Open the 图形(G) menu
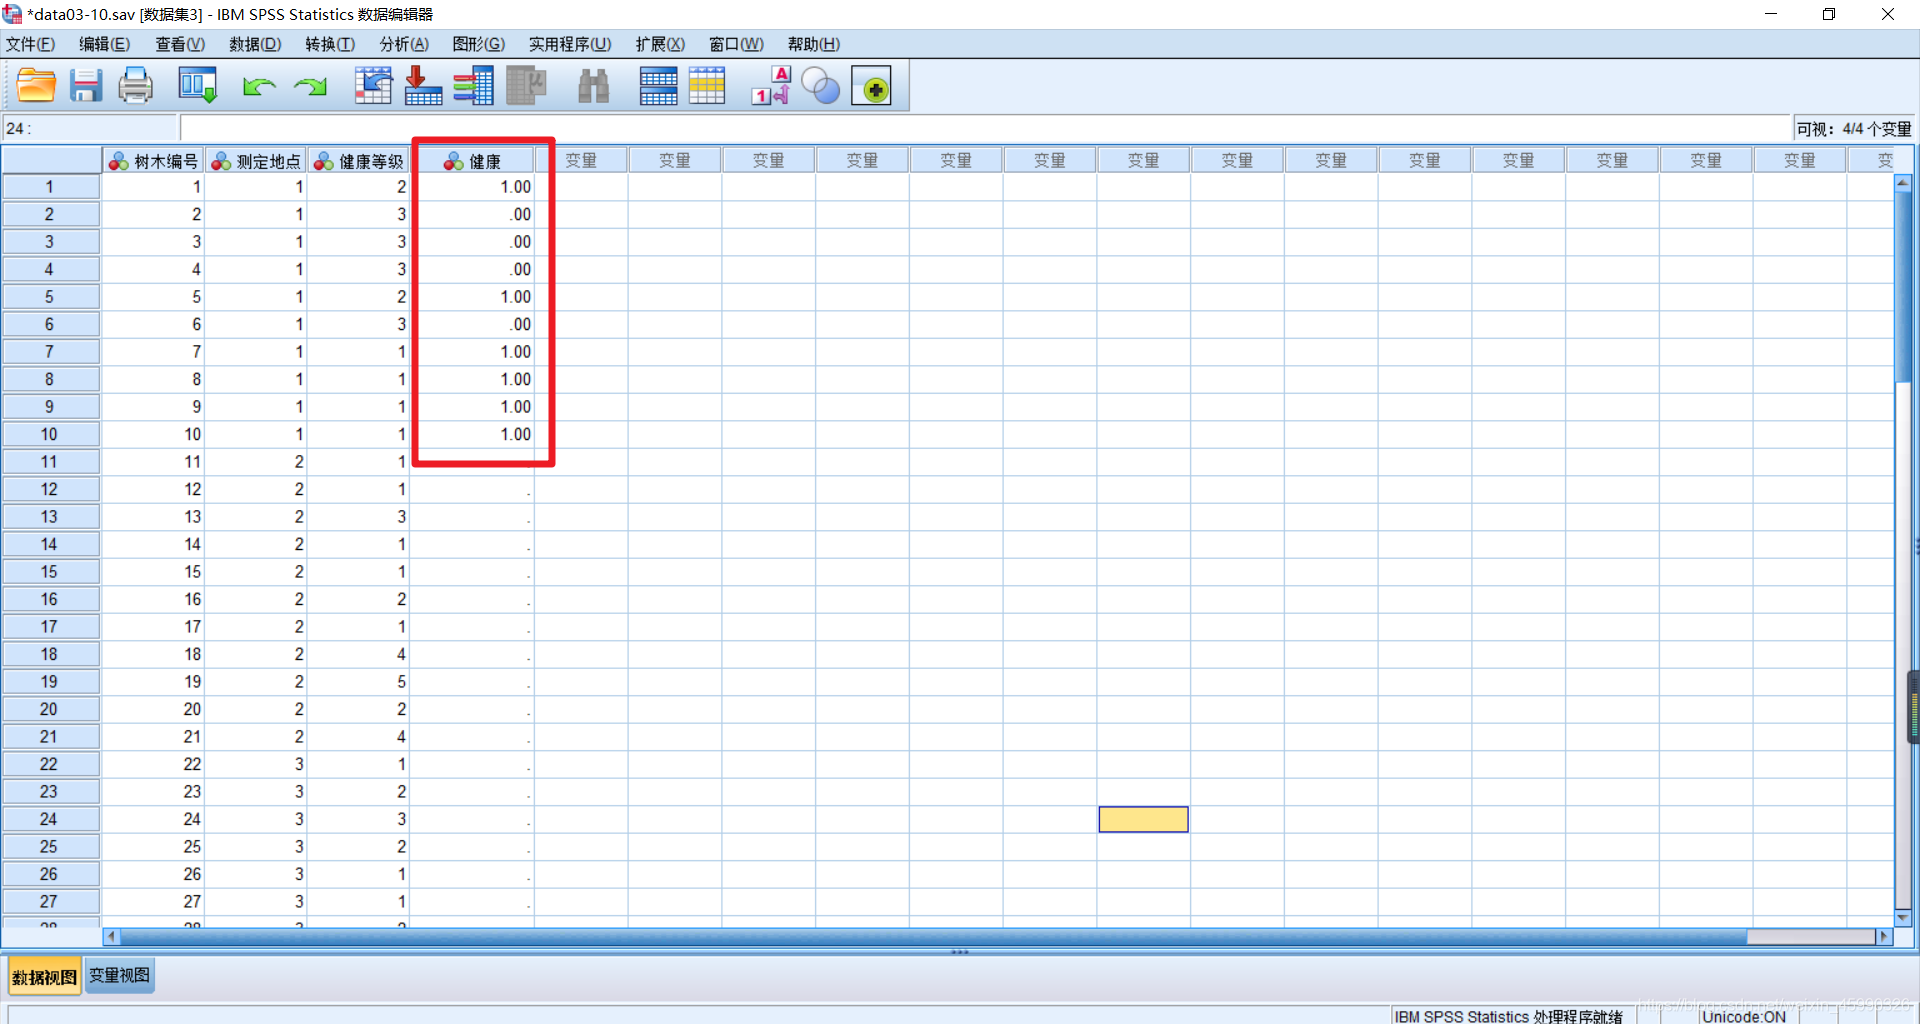This screenshot has width=1920, height=1024. click(479, 44)
